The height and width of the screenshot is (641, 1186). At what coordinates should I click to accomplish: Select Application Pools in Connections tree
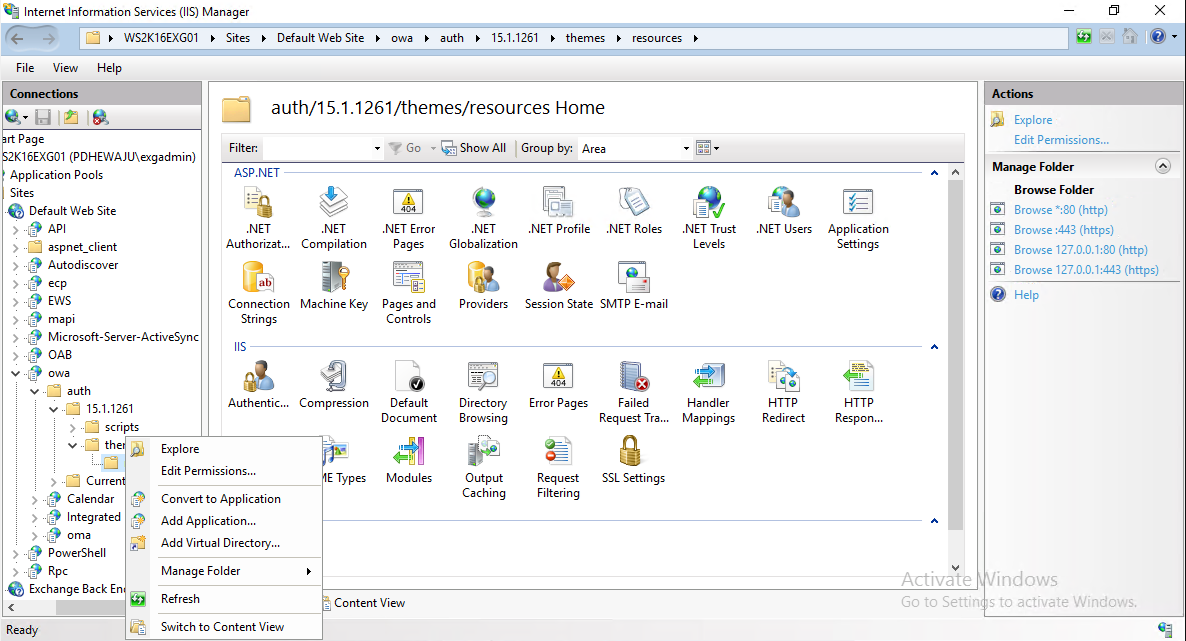click(x=56, y=175)
